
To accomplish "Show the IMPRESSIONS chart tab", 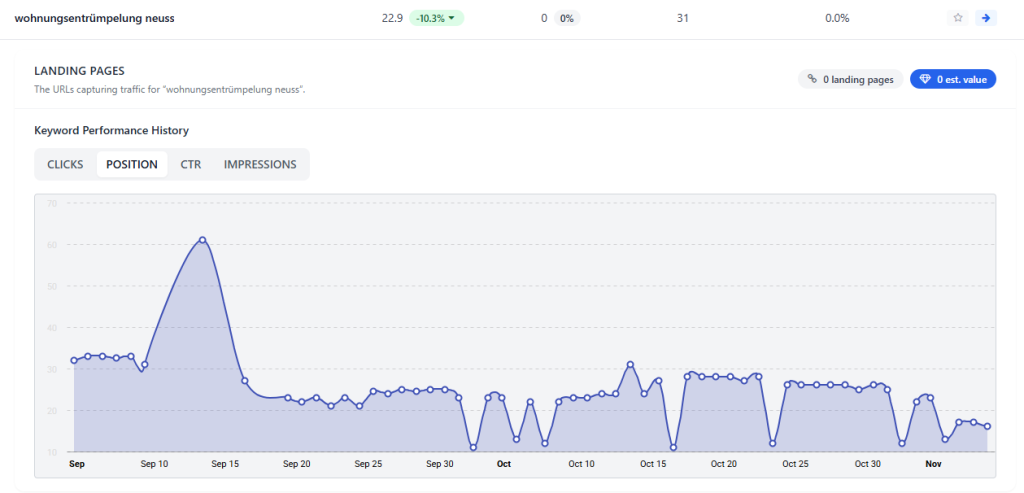I will [x=260, y=164].
